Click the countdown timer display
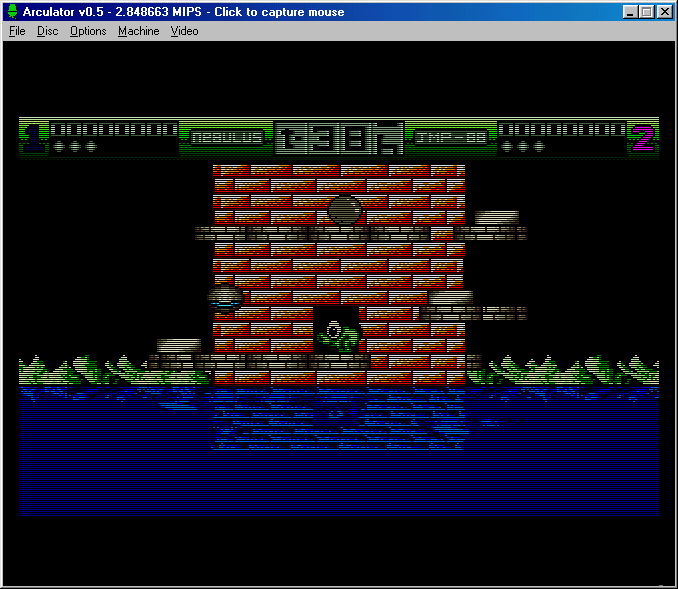 coord(339,138)
